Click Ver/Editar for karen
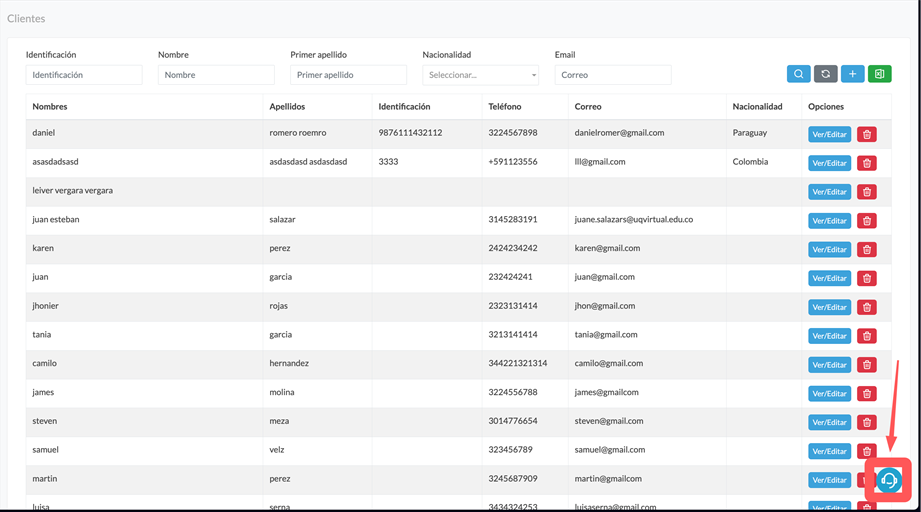Viewport: 921px width, 512px height. [829, 250]
